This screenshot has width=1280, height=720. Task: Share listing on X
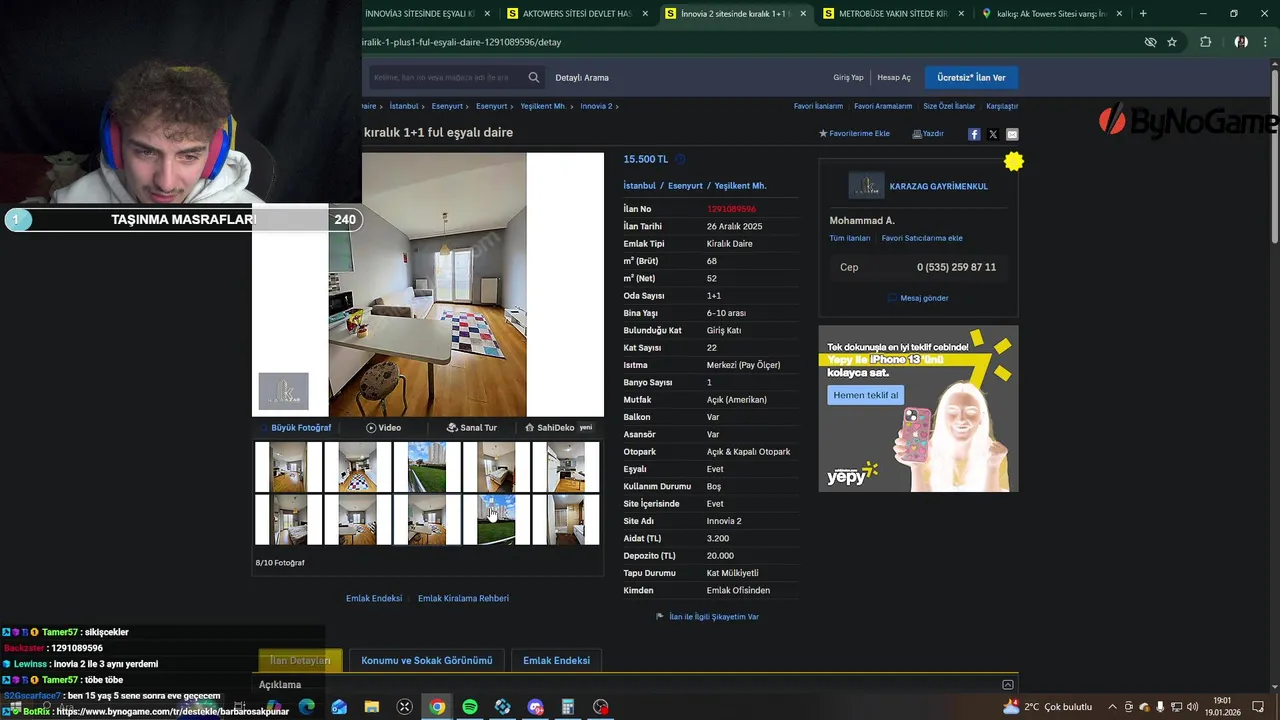click(993, 134)
